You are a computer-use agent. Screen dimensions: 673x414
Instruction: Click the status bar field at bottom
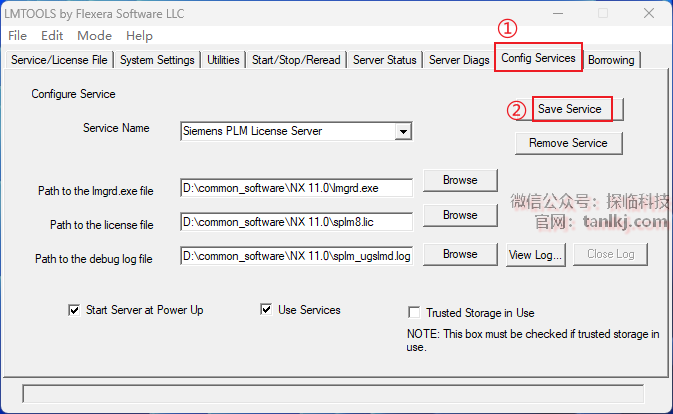(x=333, y=393)
